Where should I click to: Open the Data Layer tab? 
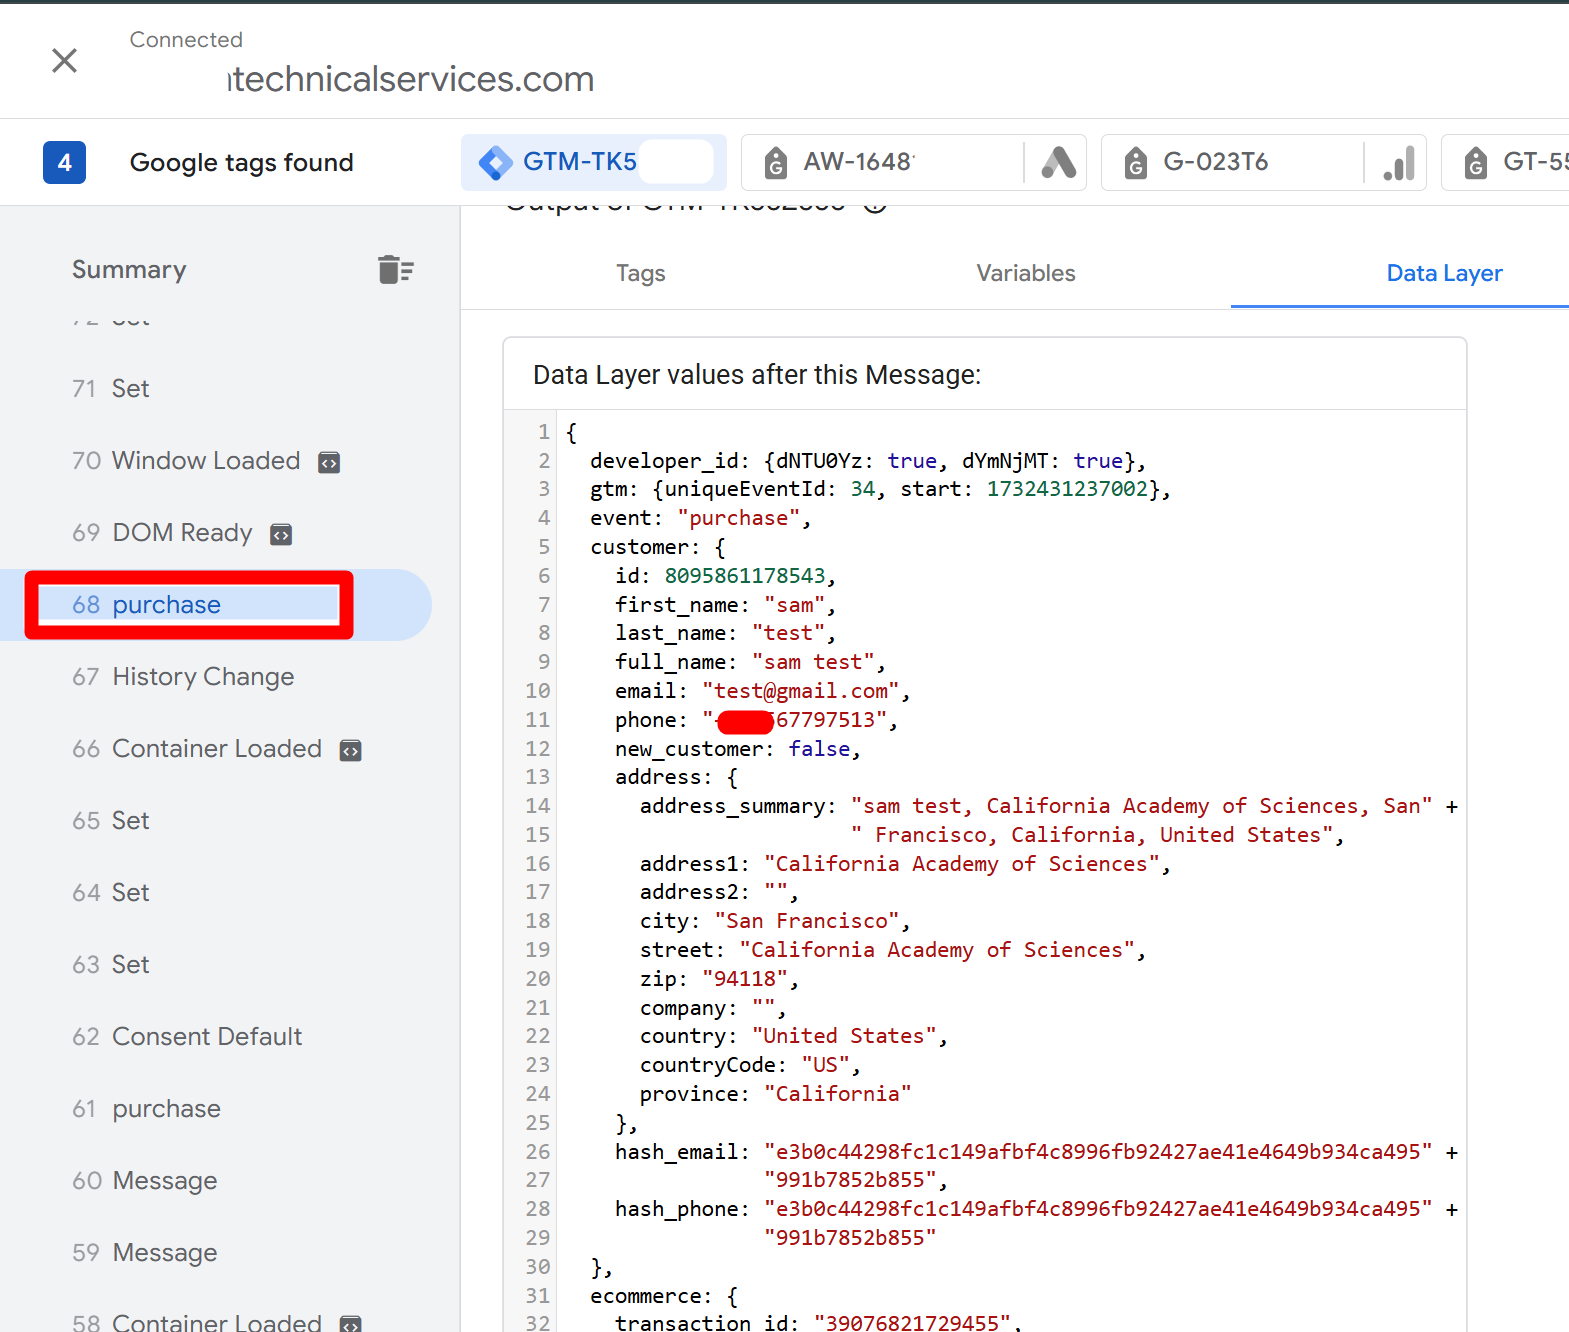point(1443,273)
